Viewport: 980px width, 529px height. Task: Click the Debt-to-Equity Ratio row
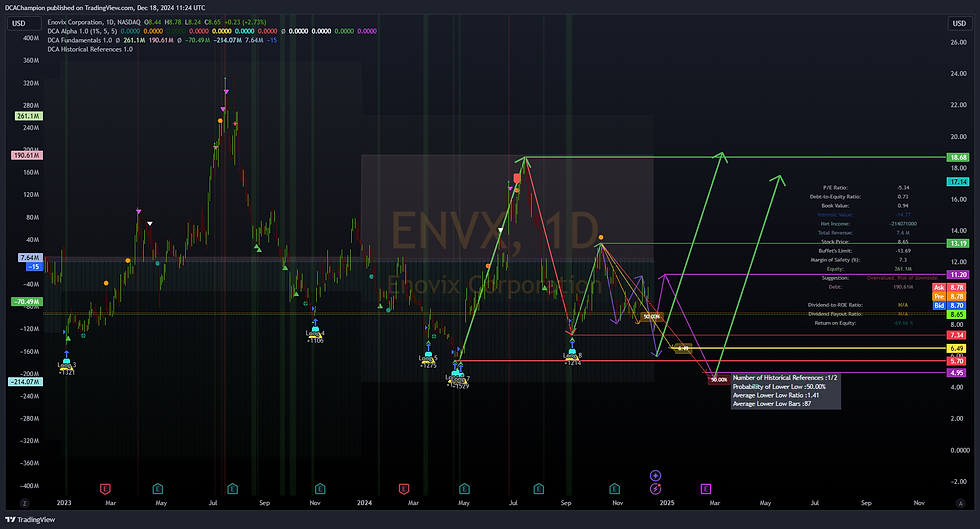(859, 196)
